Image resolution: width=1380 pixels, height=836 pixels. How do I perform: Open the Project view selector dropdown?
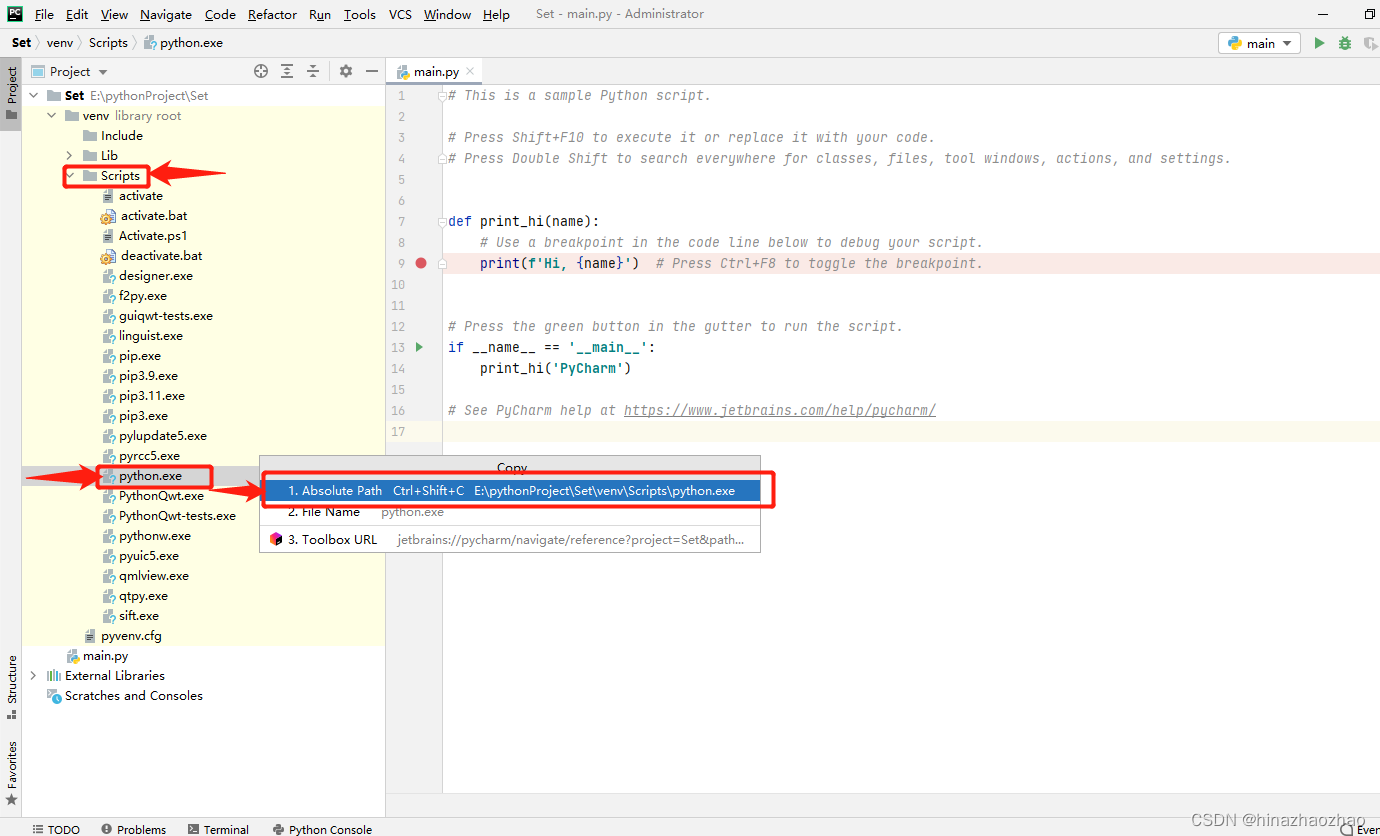coord(70,71)
